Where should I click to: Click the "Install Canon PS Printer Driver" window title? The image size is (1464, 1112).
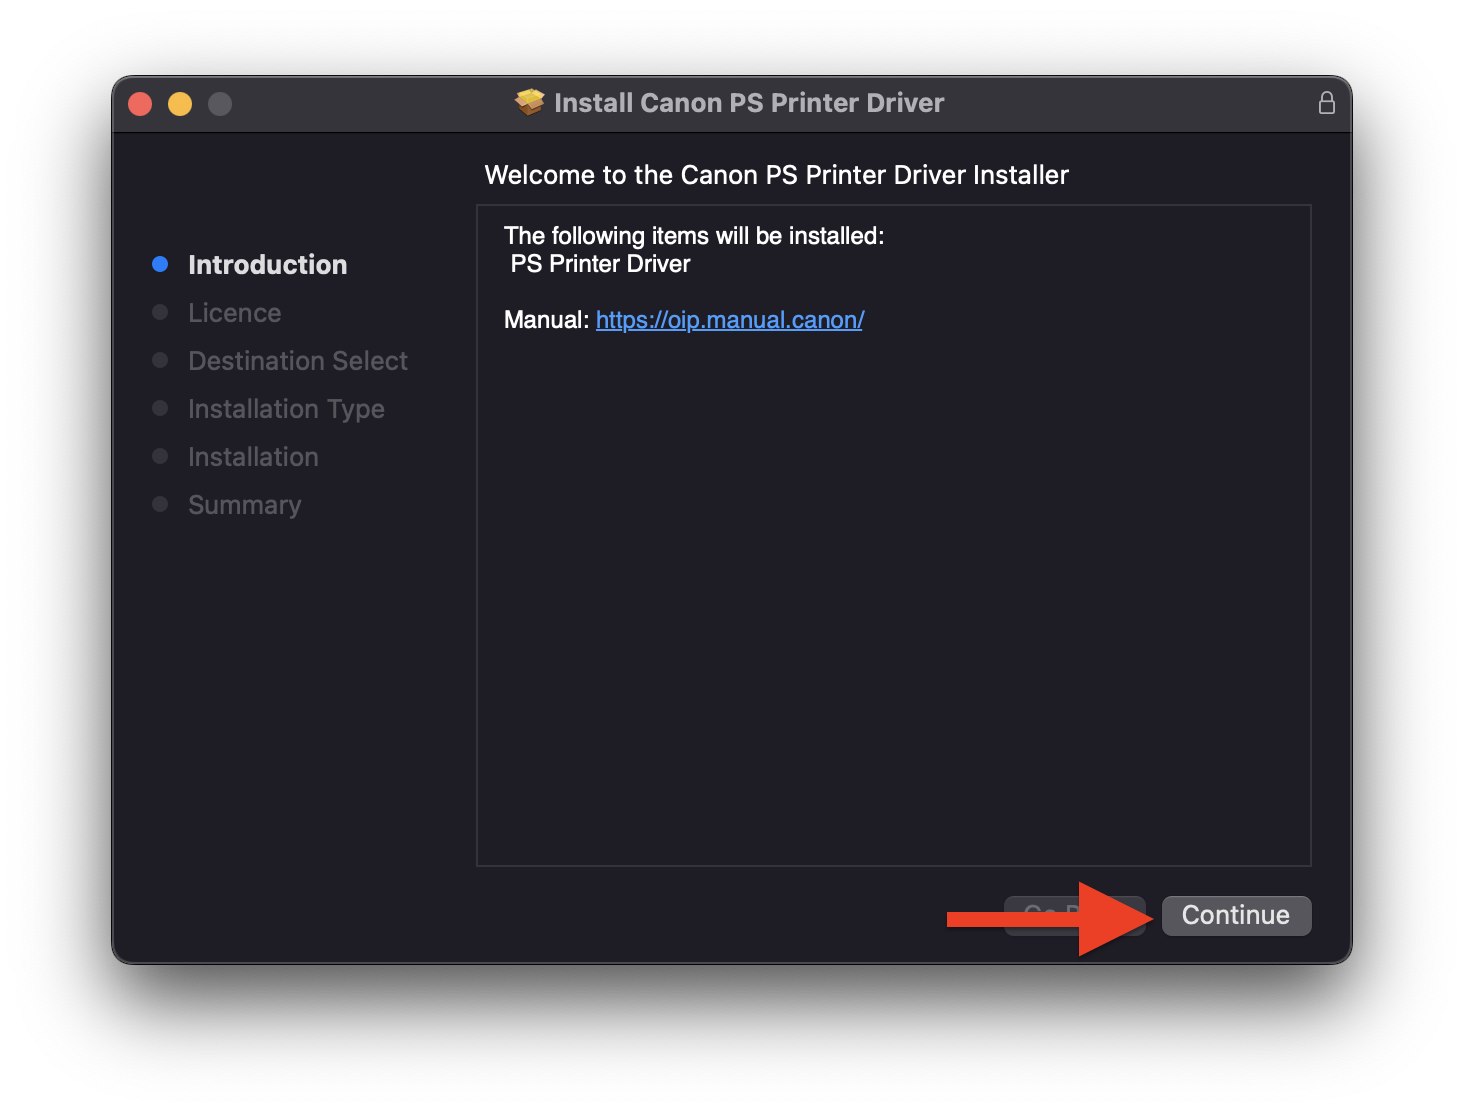(x=748, y=103)
